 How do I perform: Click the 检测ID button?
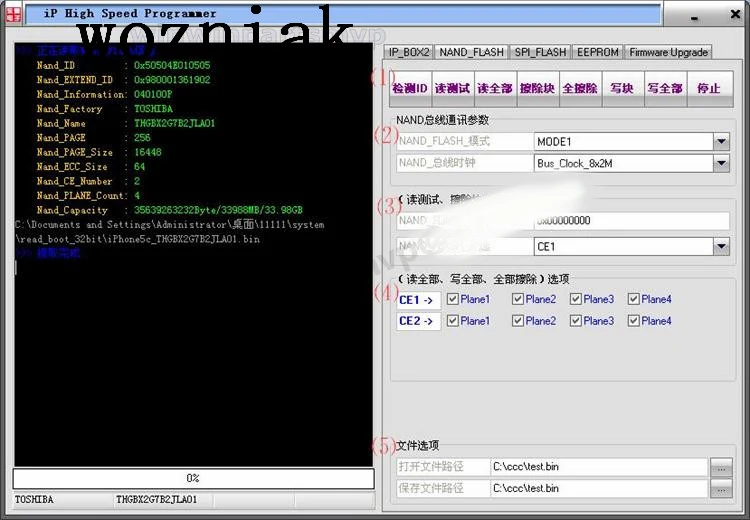[x=410, y=89]
